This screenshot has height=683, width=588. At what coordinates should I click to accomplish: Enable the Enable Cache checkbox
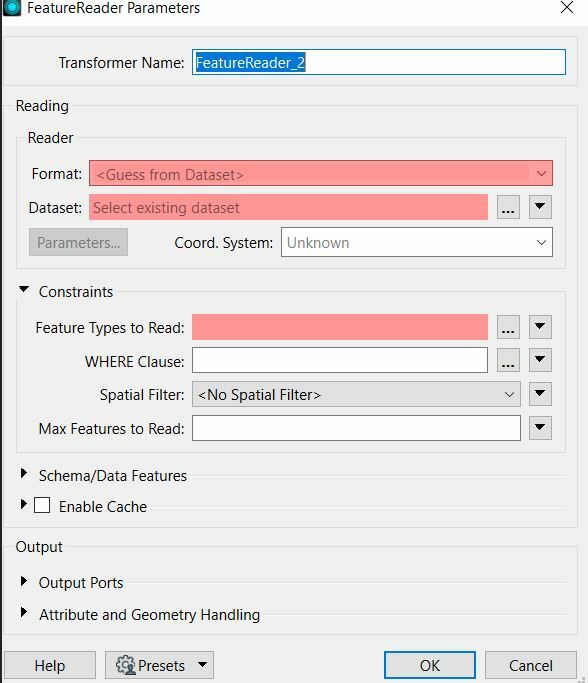click(x=42, y=505)
